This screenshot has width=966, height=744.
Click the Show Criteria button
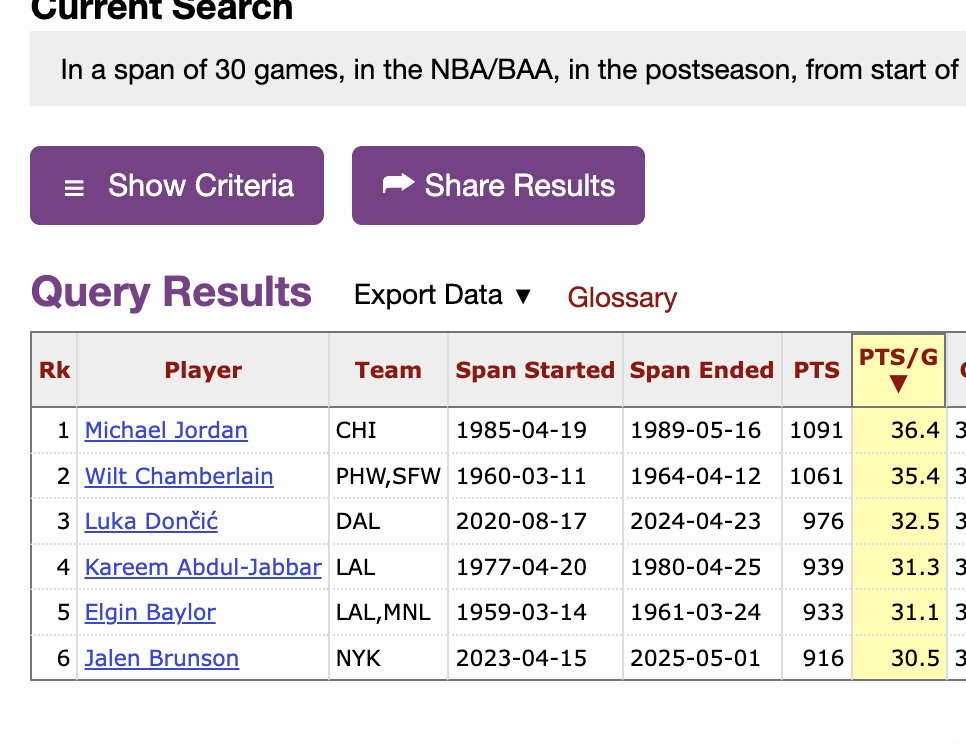point(177,186)
